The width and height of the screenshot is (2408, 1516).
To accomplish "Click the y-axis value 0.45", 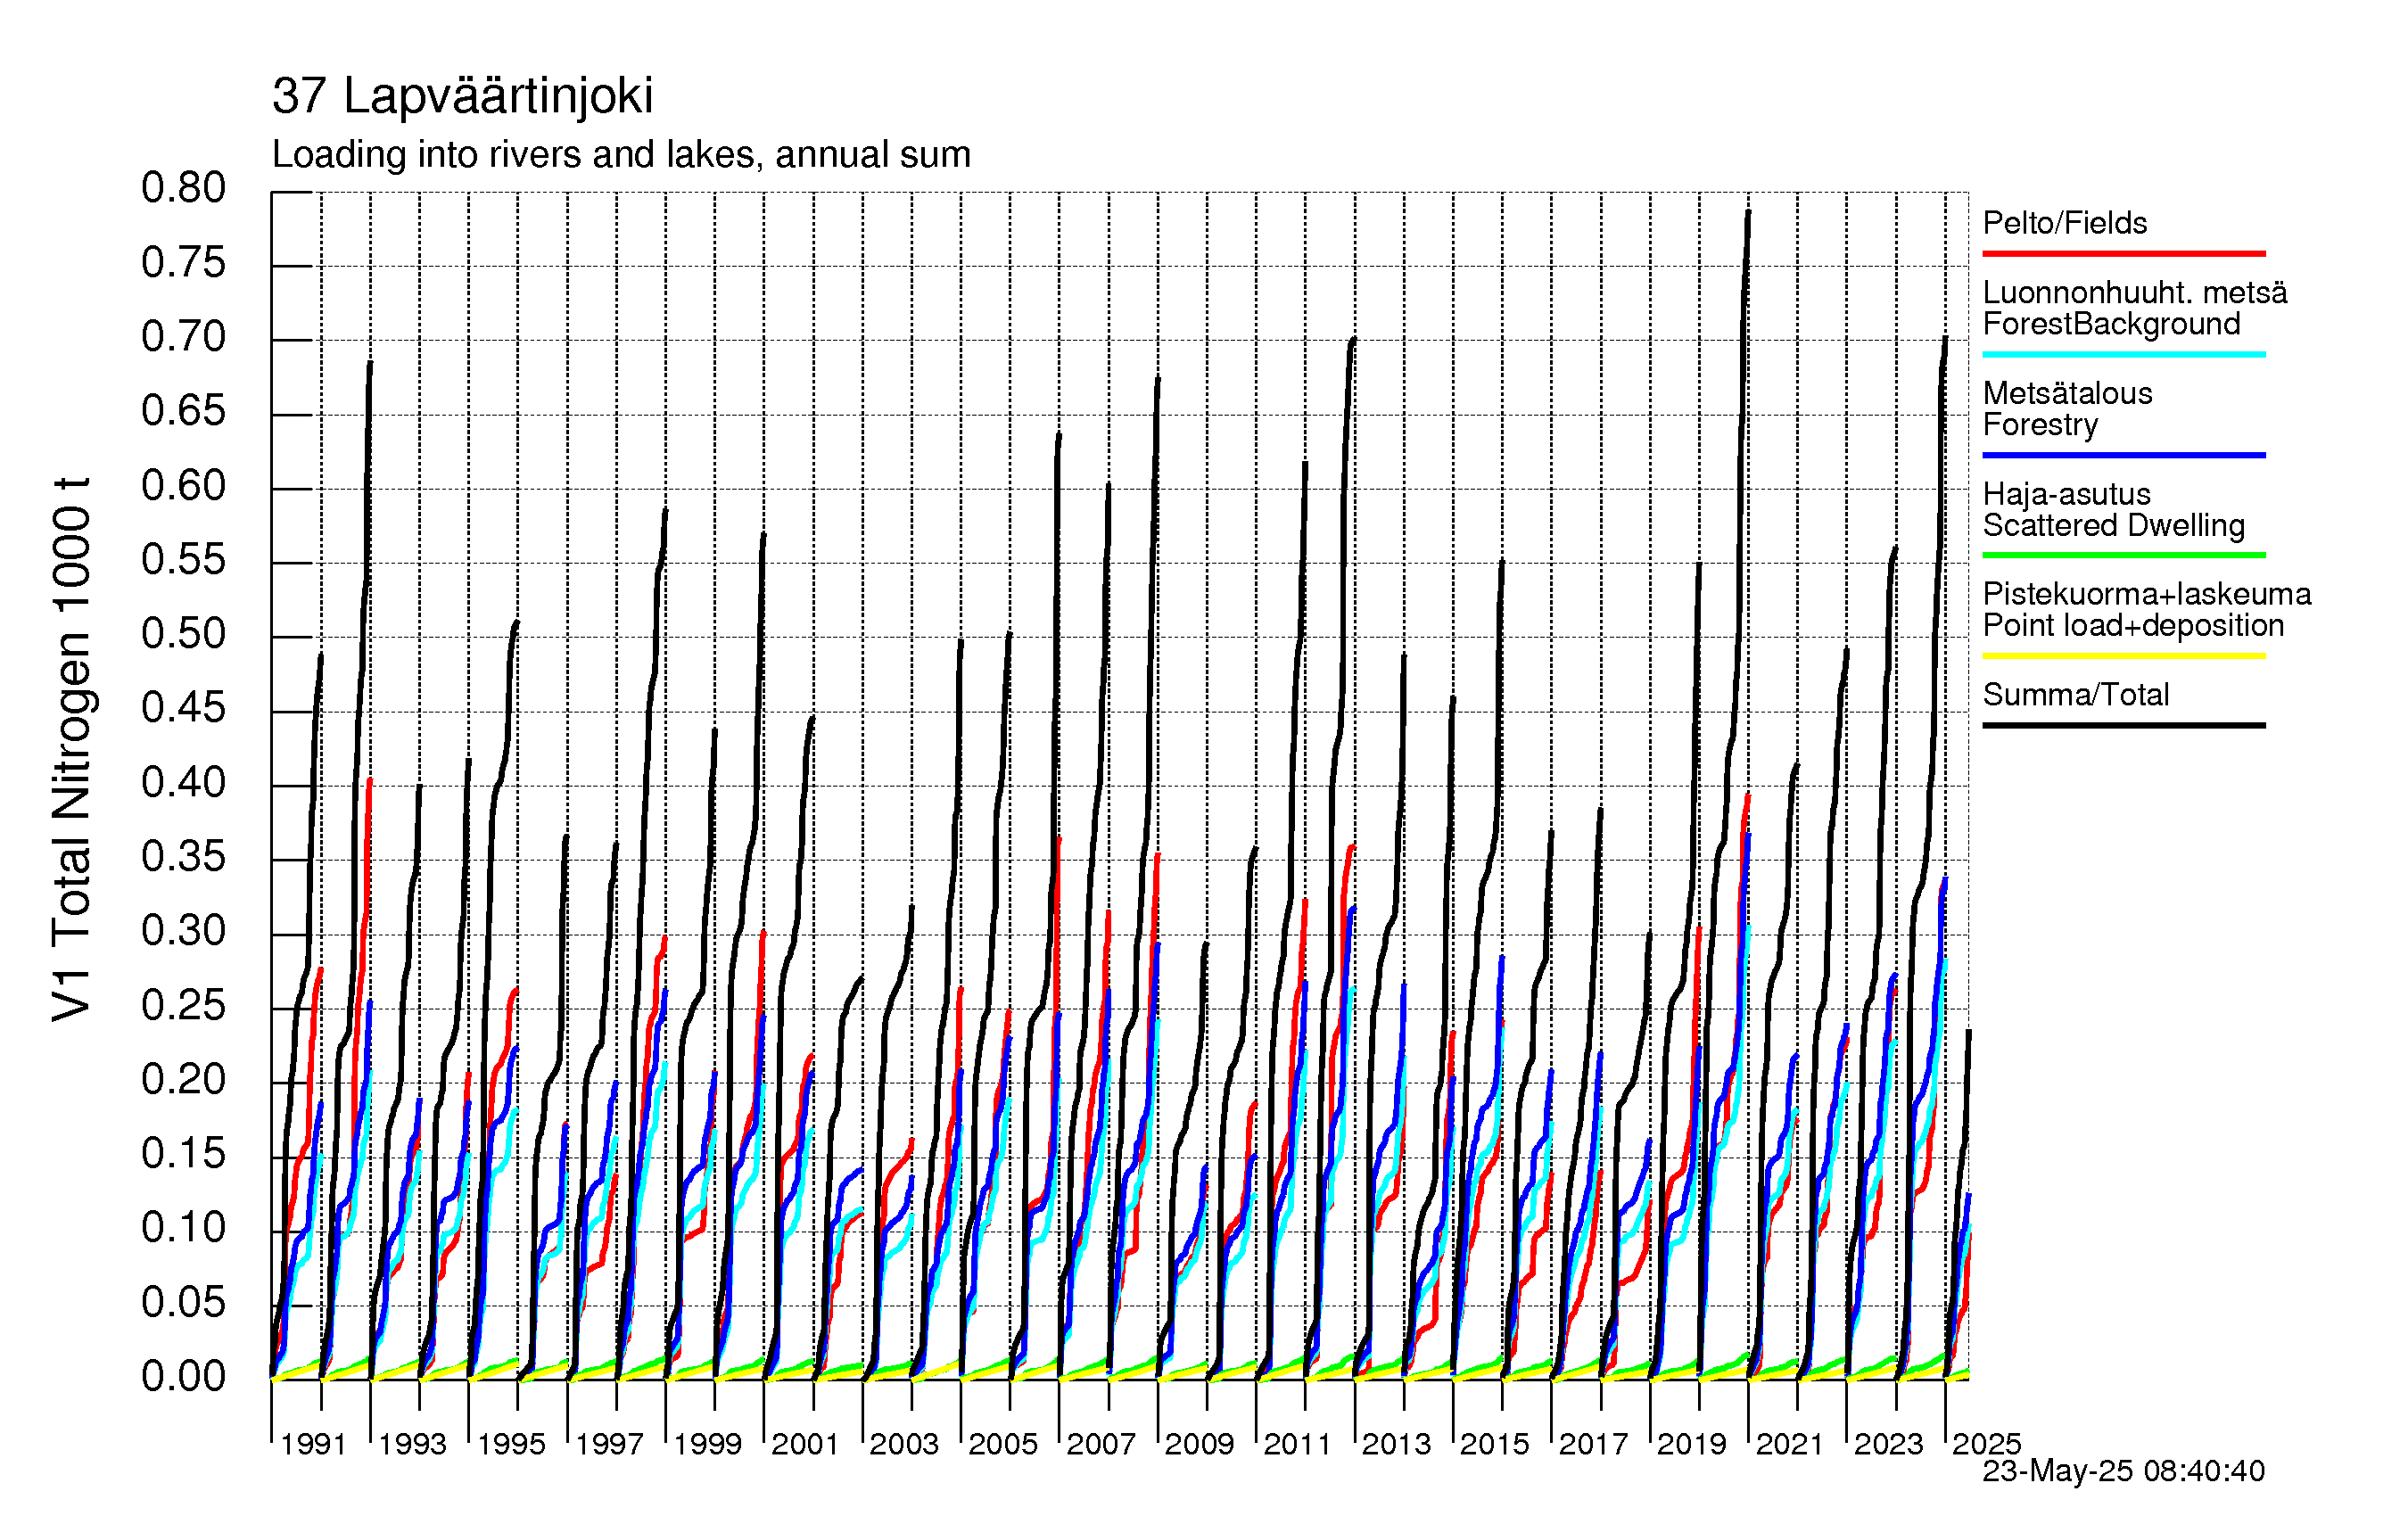I will [183, 709].
